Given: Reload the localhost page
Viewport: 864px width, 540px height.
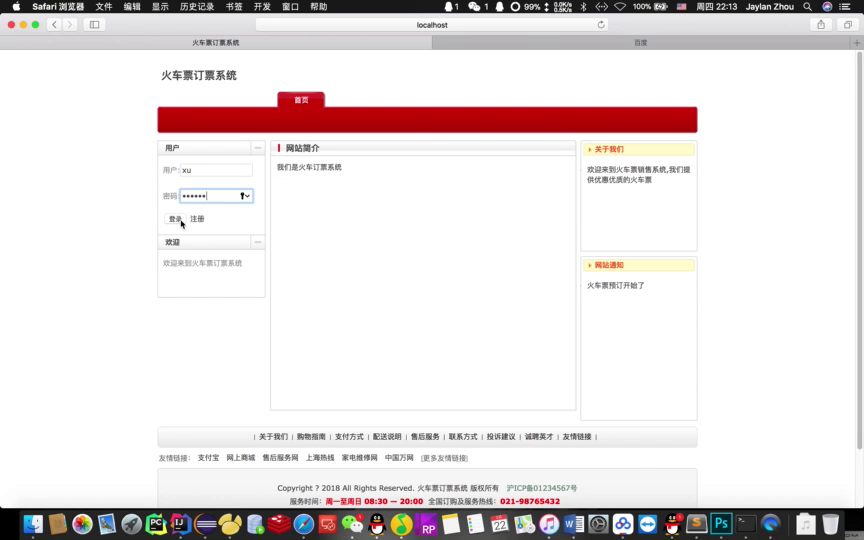Looking at the screenshot, I should point(601,24).
